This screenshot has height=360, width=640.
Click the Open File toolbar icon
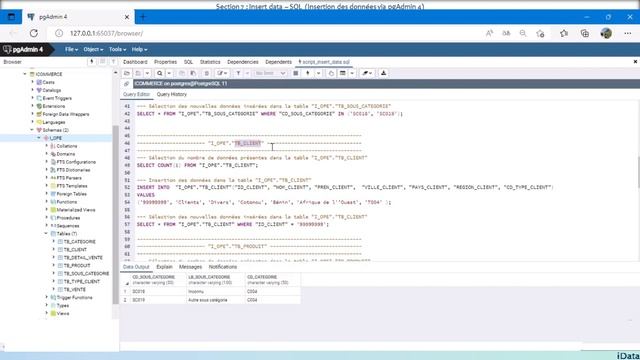pyautogui.click(x=127, y=73)
